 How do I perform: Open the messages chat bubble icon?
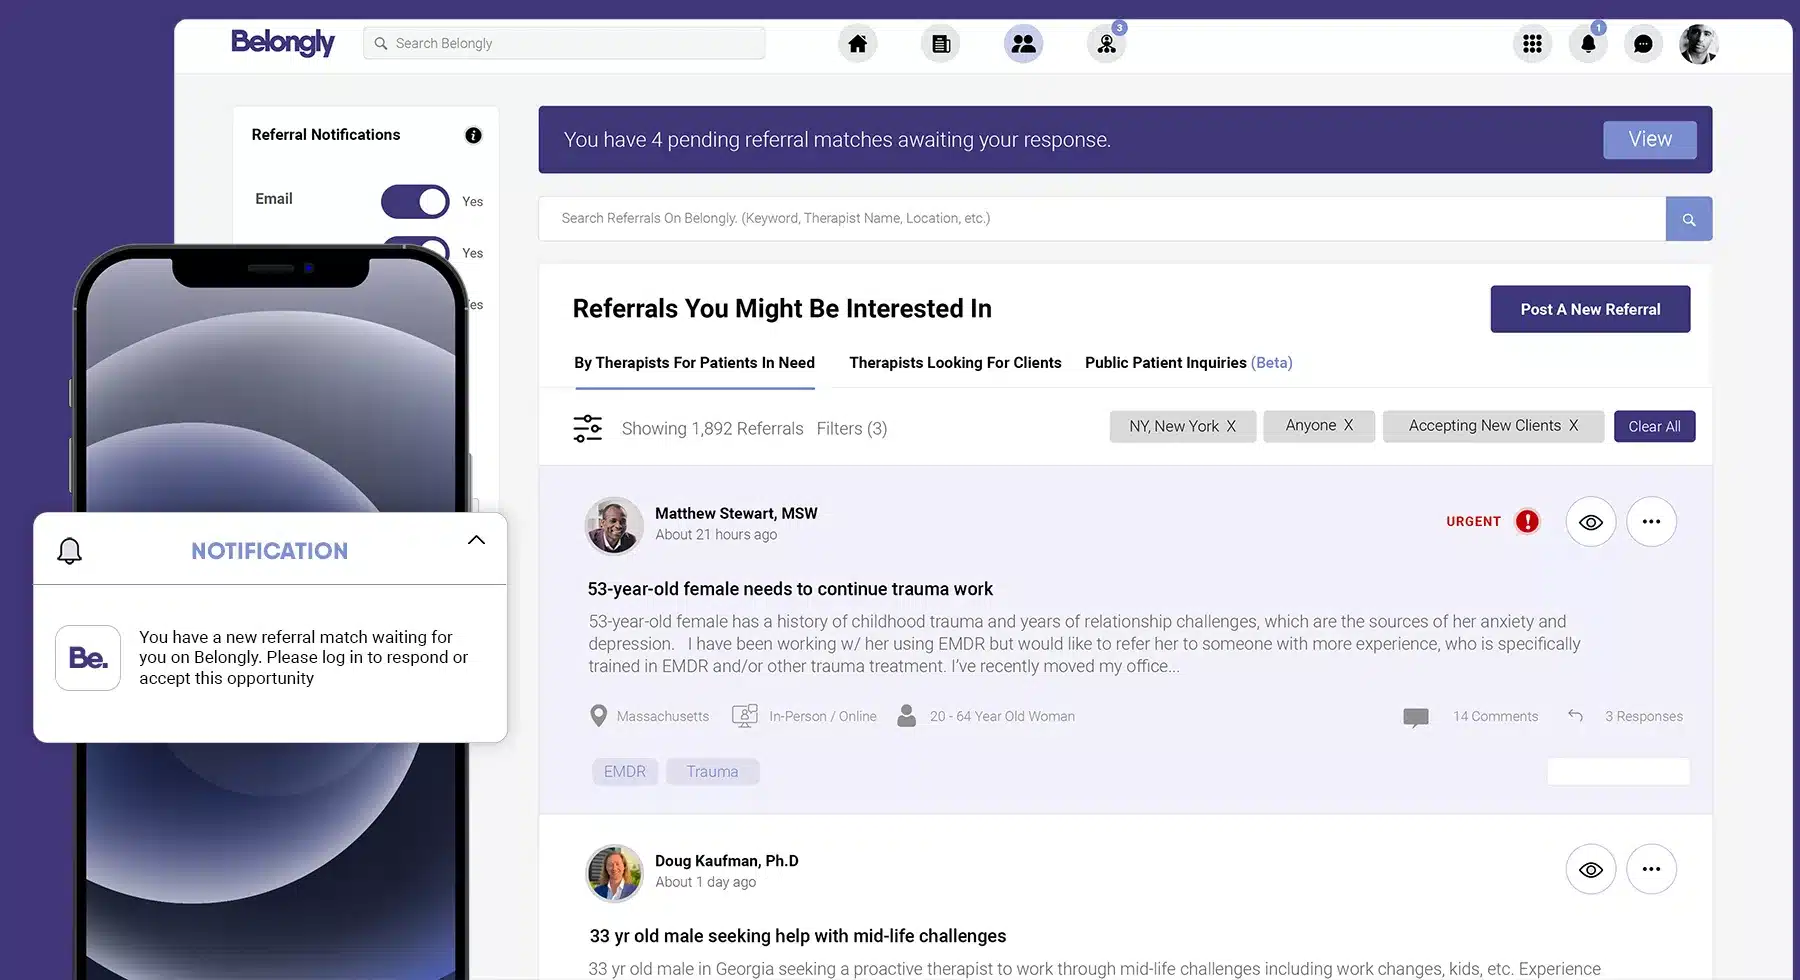click(x=1643, y=44)
